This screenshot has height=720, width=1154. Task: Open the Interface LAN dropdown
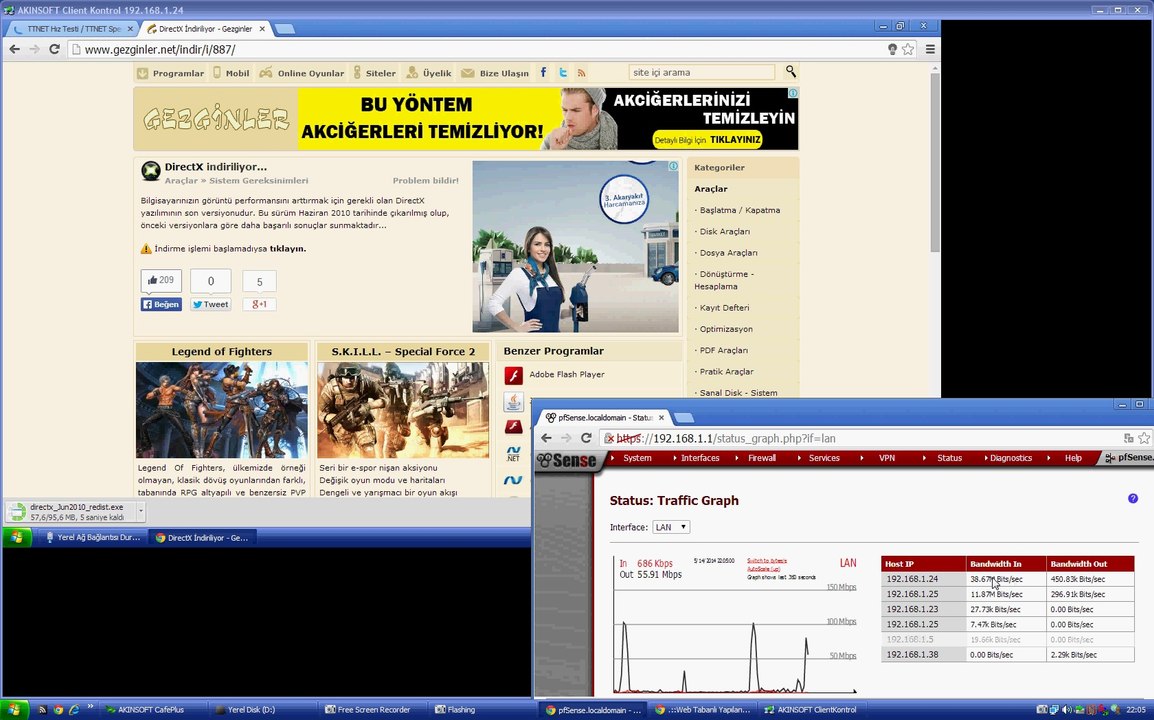tap(671, 527)
